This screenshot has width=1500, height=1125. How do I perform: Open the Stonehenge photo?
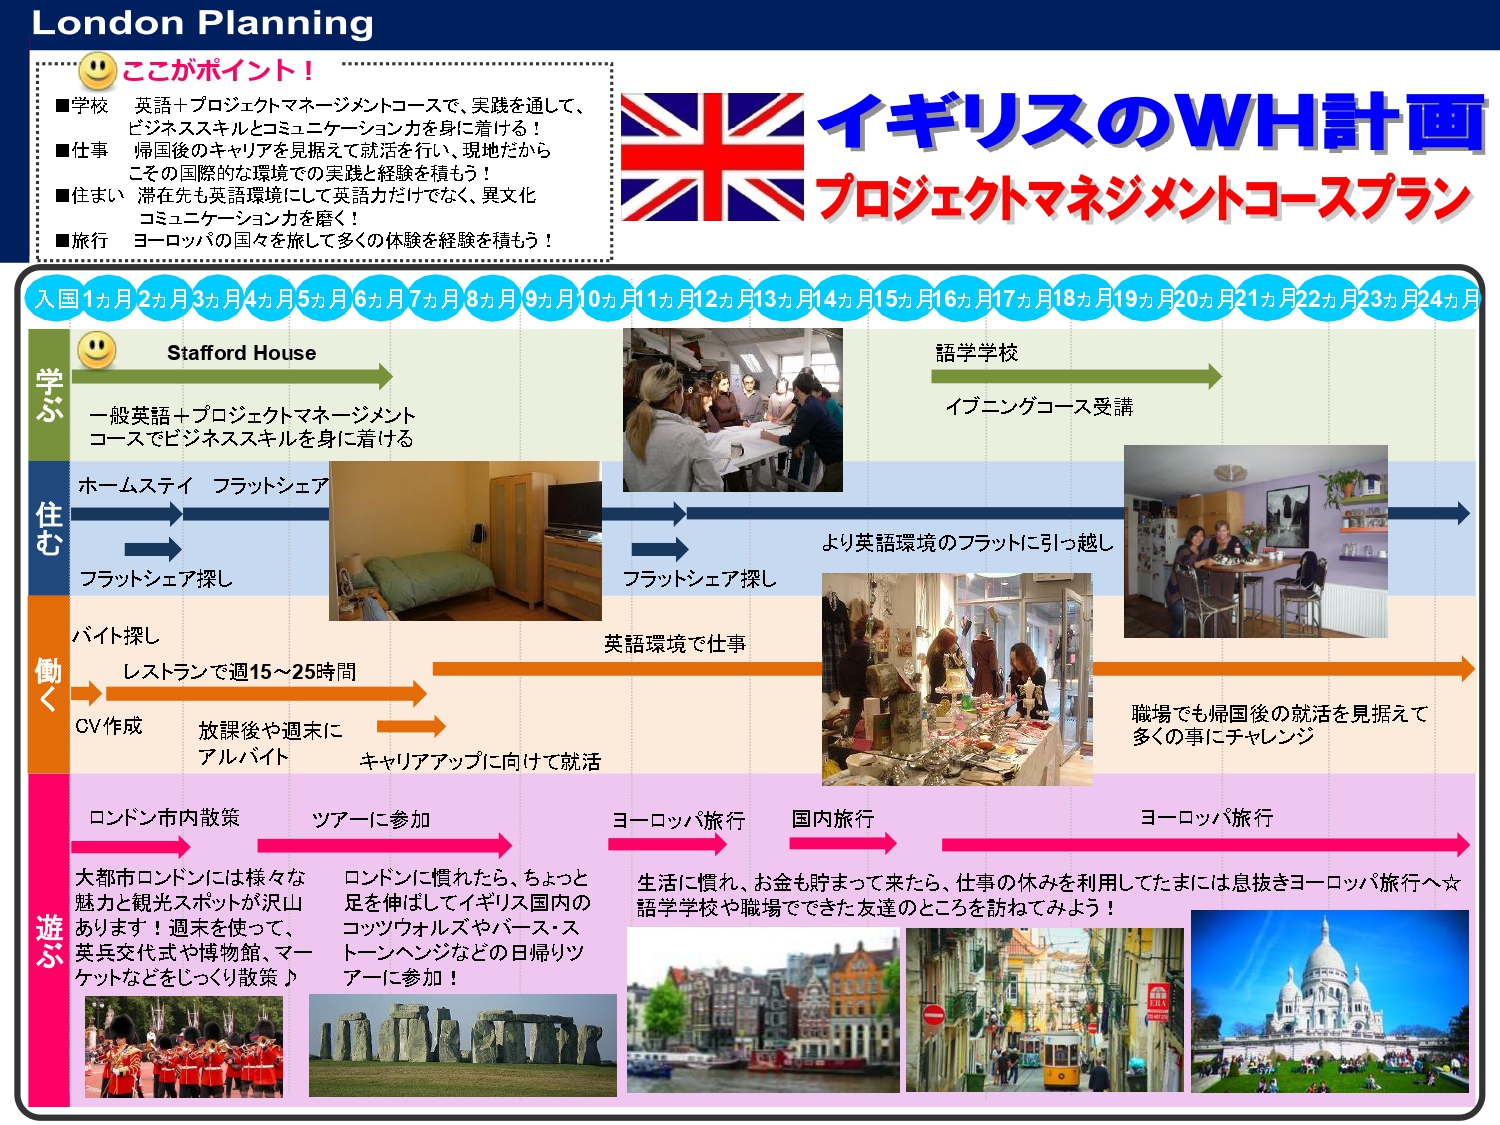click(x=463, y=1045)
